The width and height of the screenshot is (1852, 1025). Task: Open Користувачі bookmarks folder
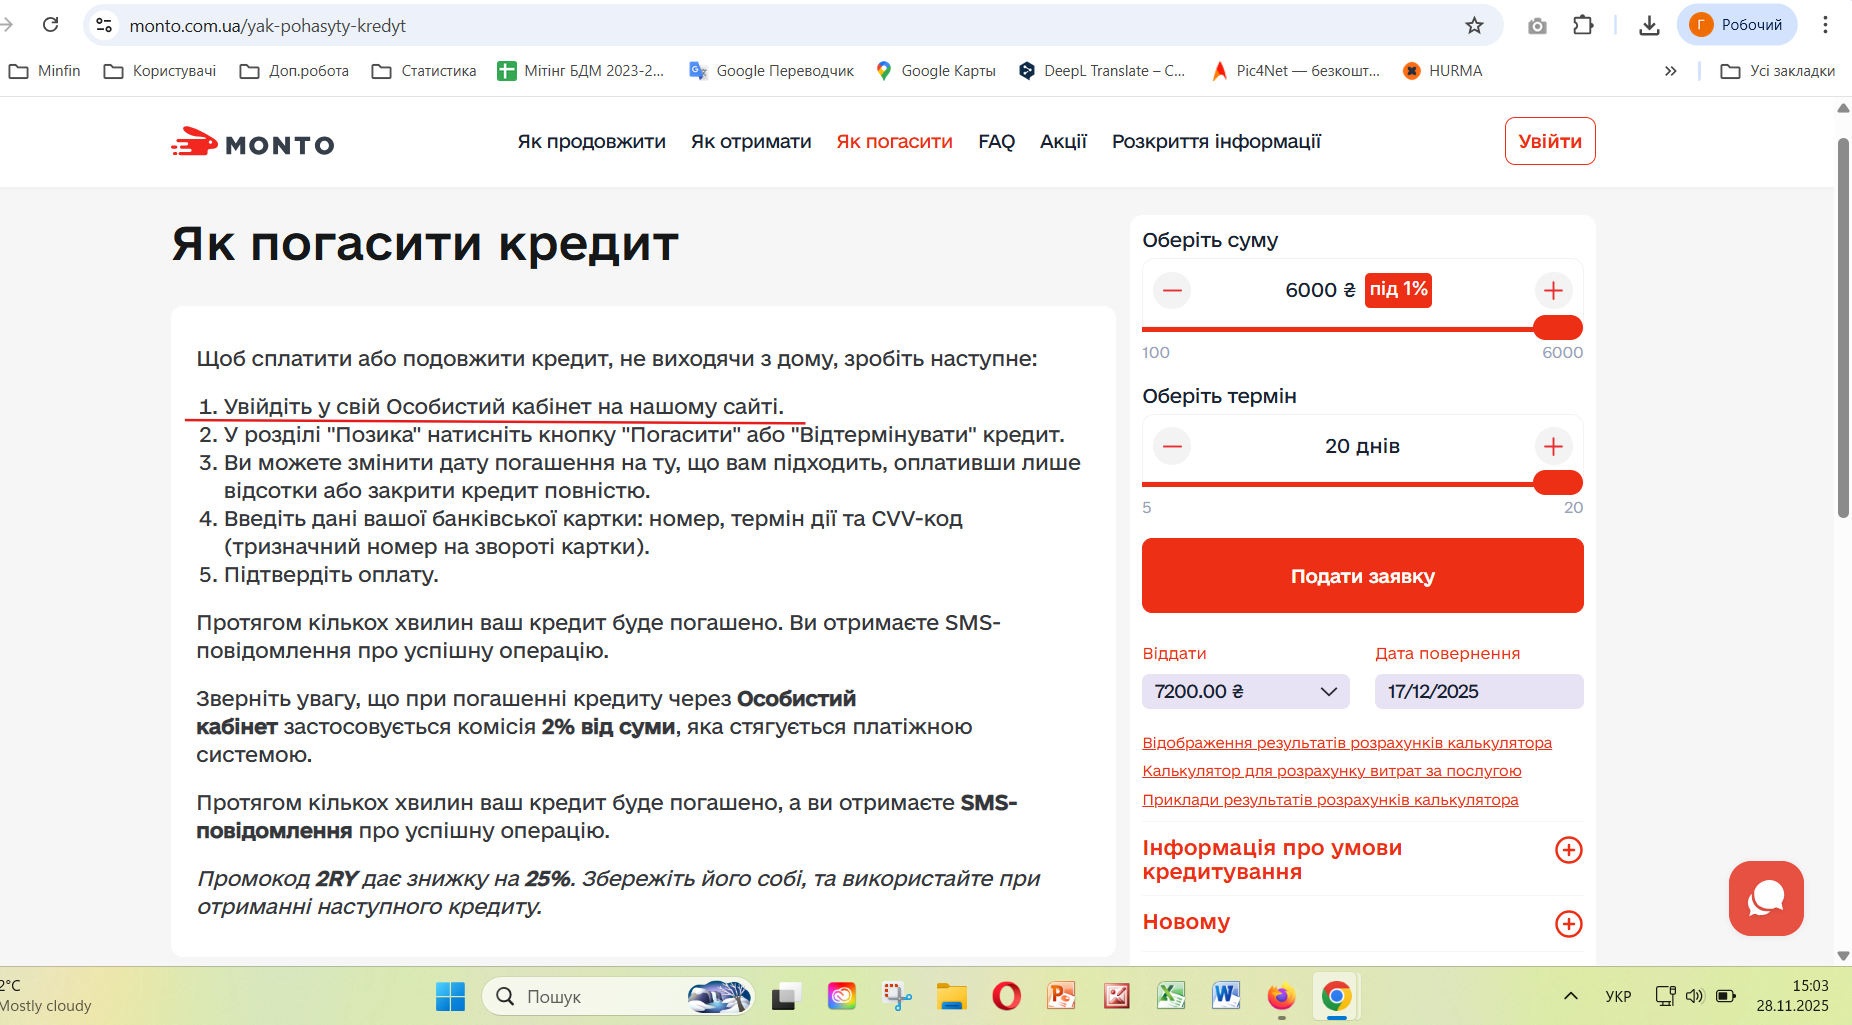coord(160,71)
